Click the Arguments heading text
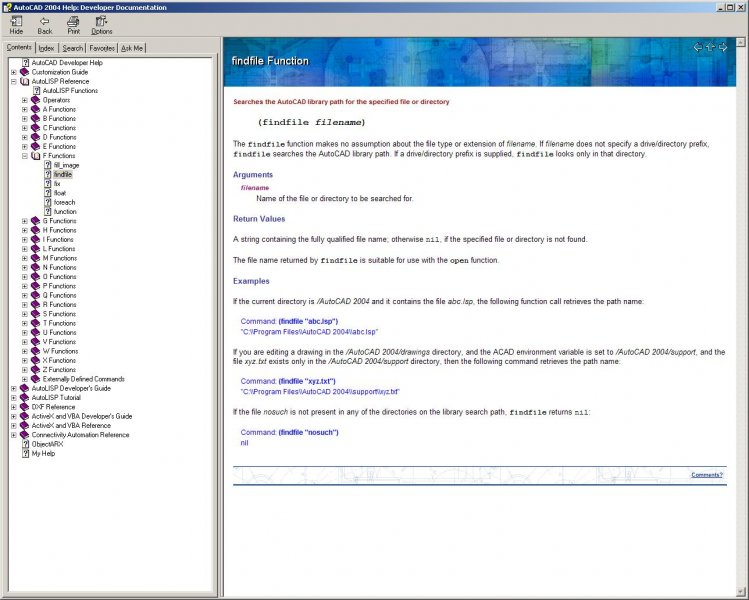 tap(253, 175)
